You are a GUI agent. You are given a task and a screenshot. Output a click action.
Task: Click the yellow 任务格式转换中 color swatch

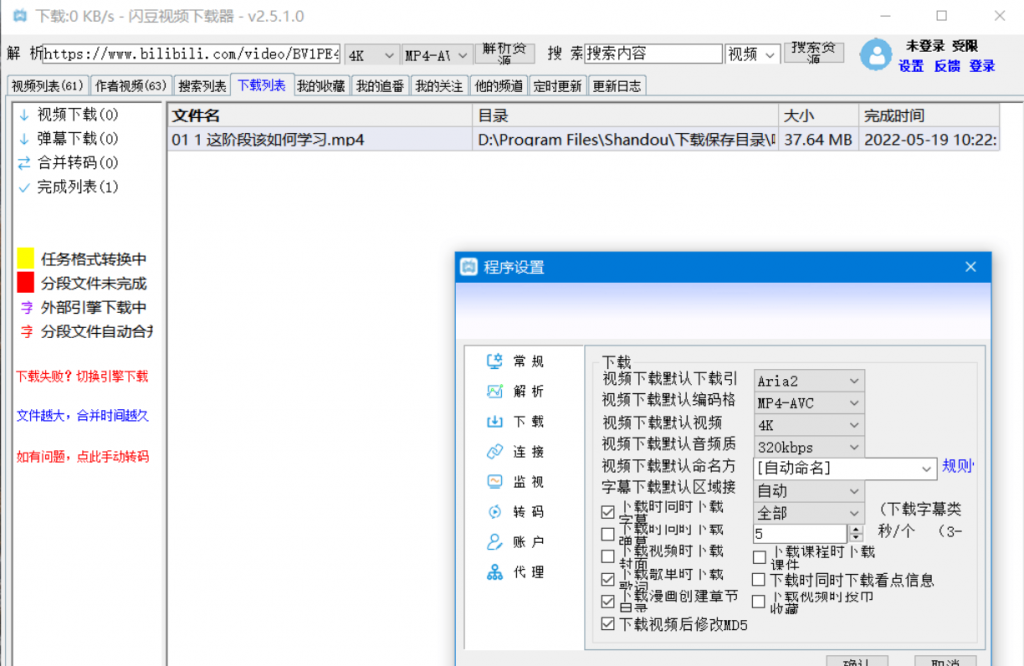[x=25, y=258]
